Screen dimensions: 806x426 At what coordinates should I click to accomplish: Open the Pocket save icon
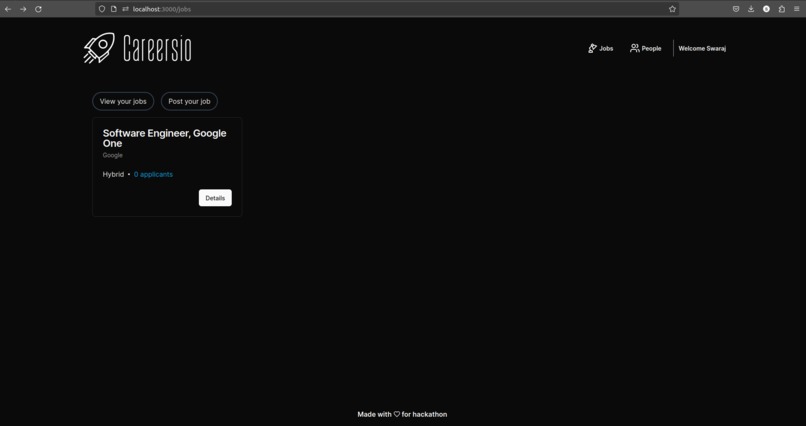pos(736,9)
